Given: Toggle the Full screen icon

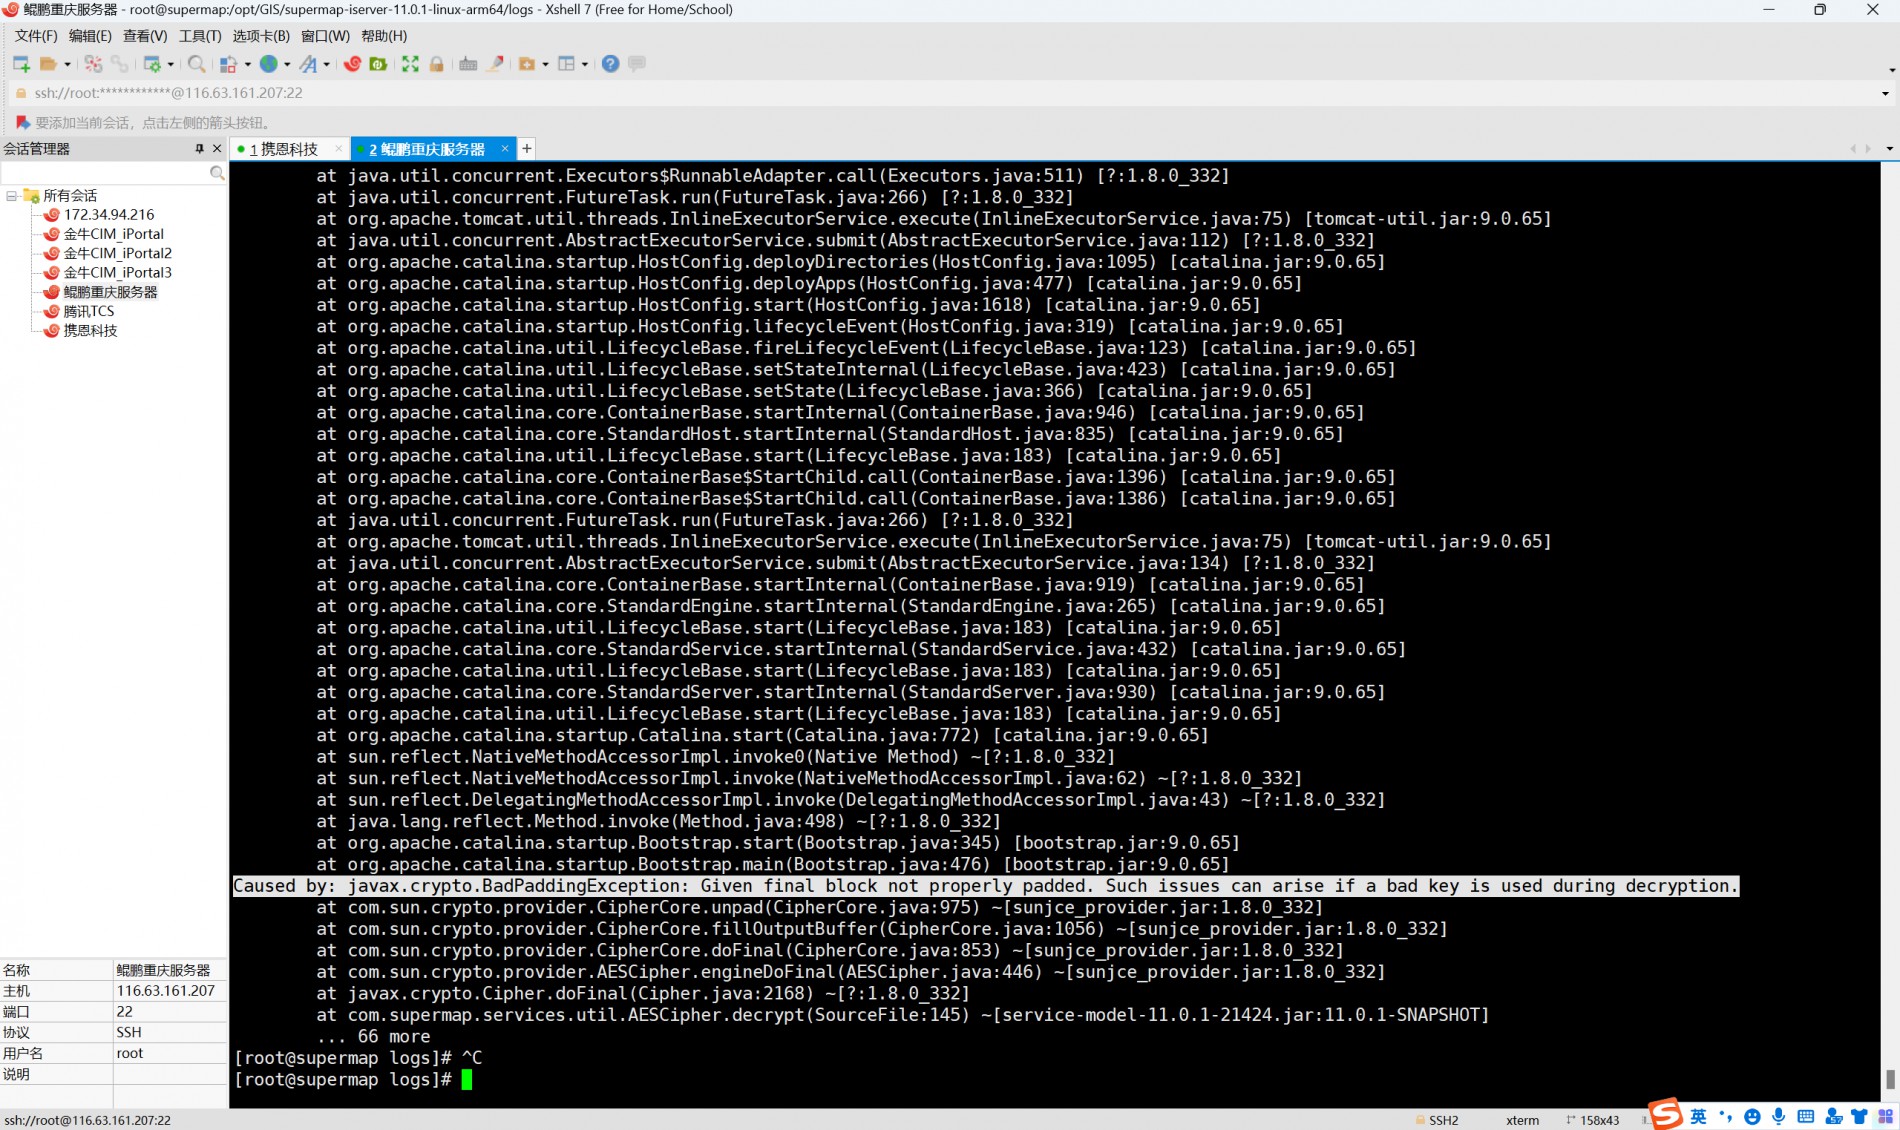Looking at the screenshot, I should 410,64.
